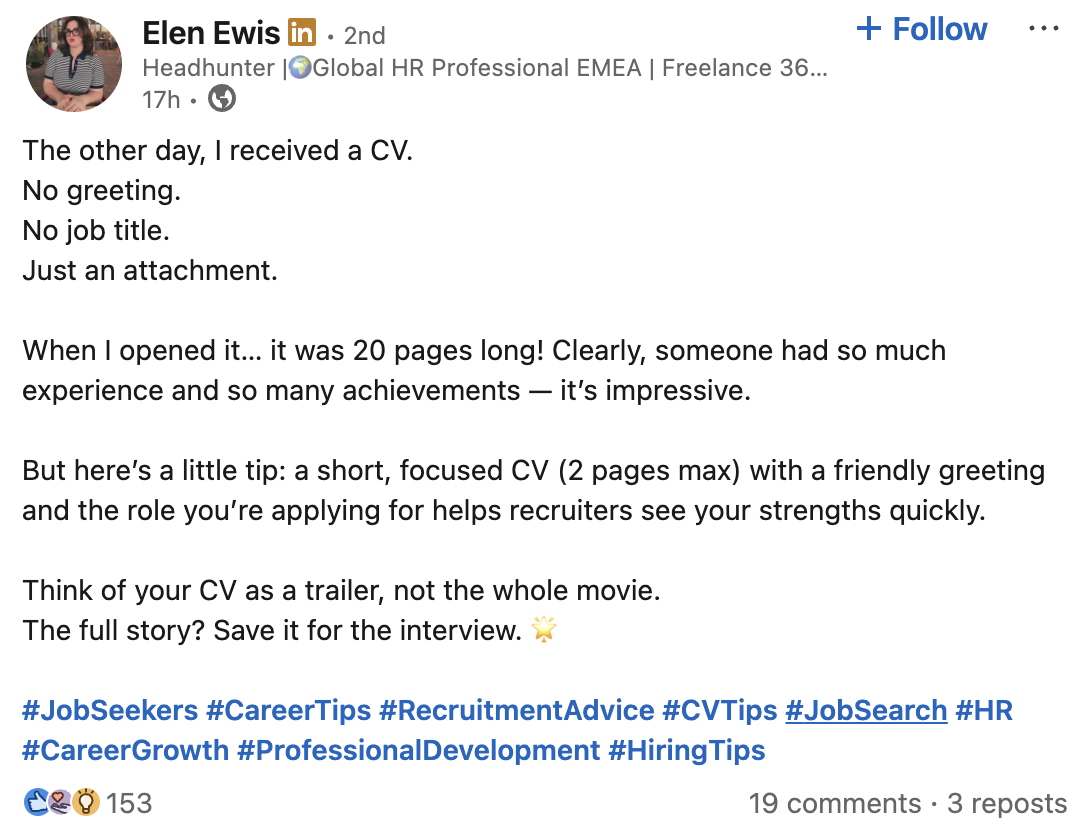Open the #CareerTips hashtag
Screen dimensions: 1090x834
click(288, 710)
